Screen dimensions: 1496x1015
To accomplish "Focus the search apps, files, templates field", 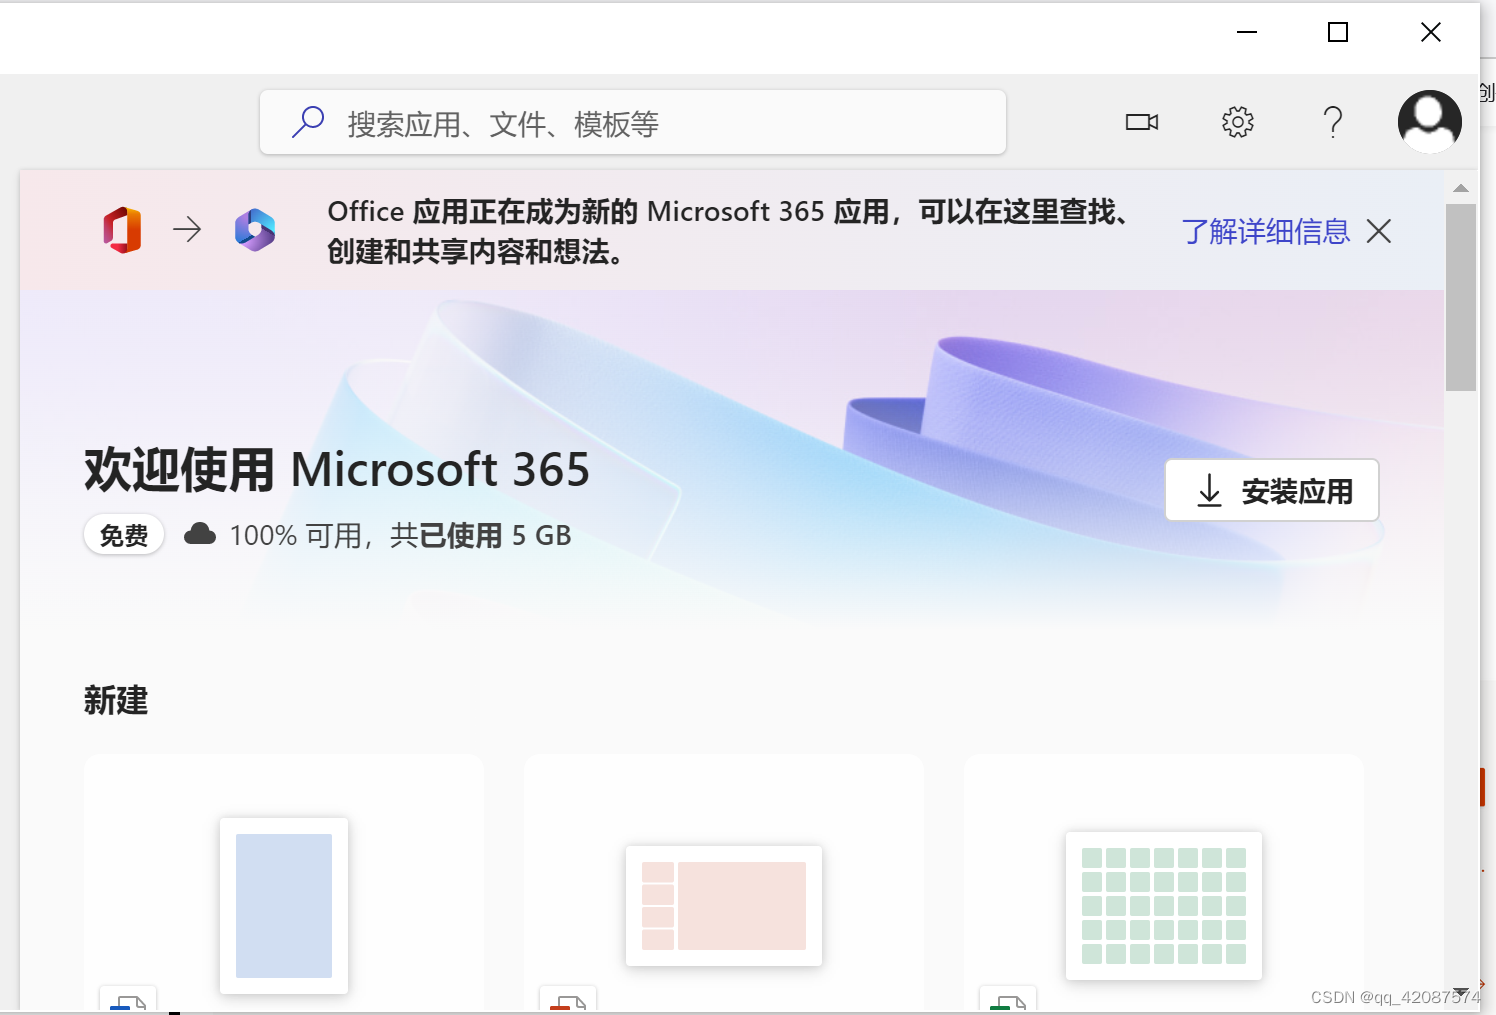I will tap(632, 122).
